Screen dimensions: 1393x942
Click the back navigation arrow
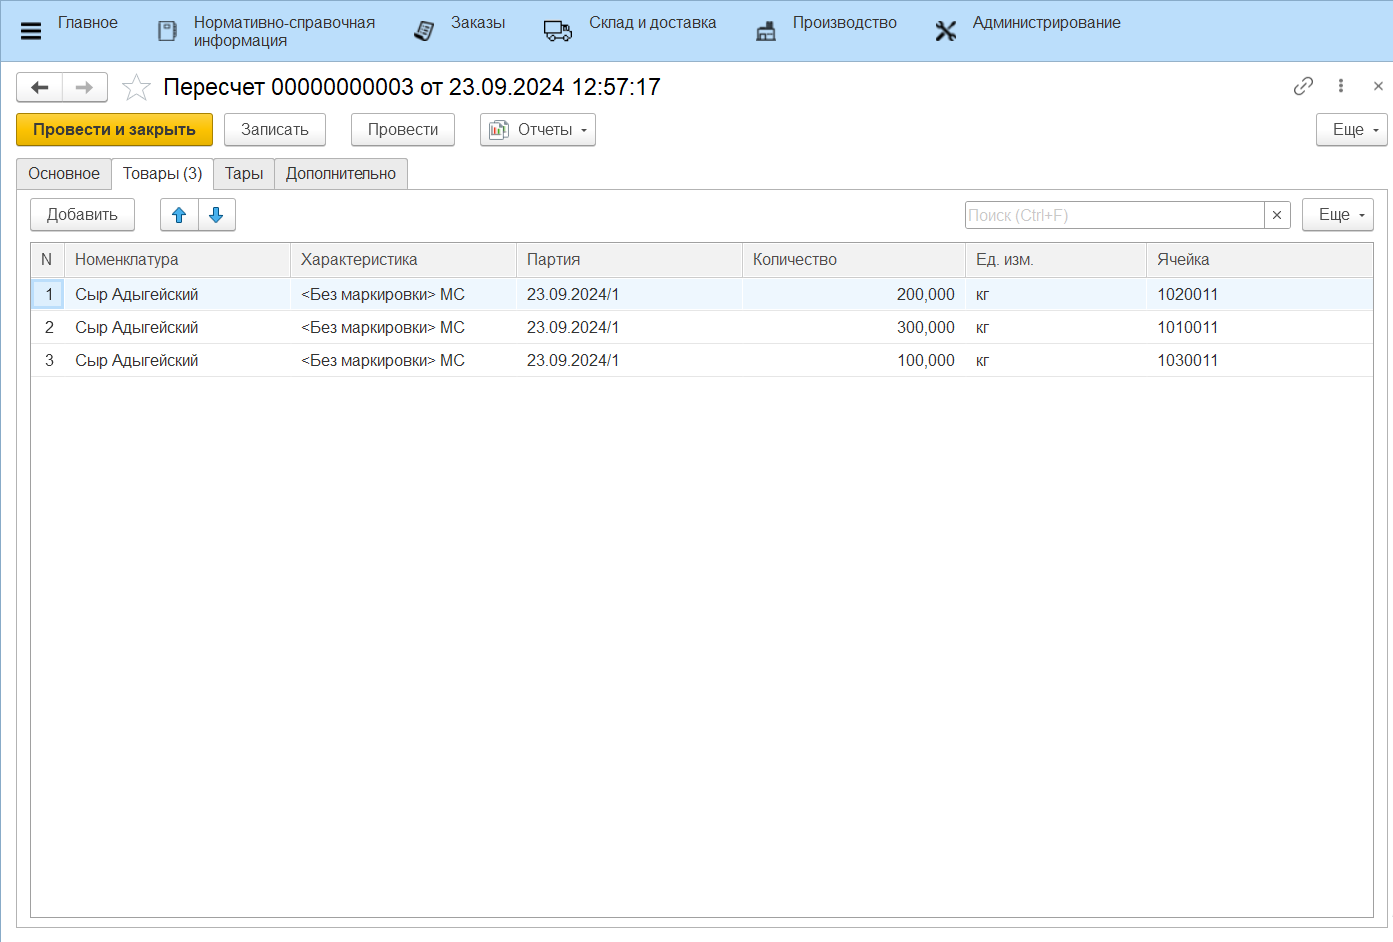click(40, 88)
